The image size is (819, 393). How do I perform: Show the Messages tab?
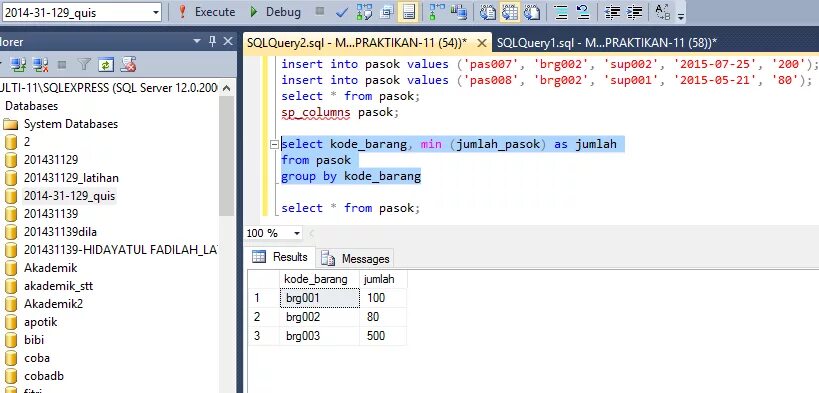click(x=356, y=258)
